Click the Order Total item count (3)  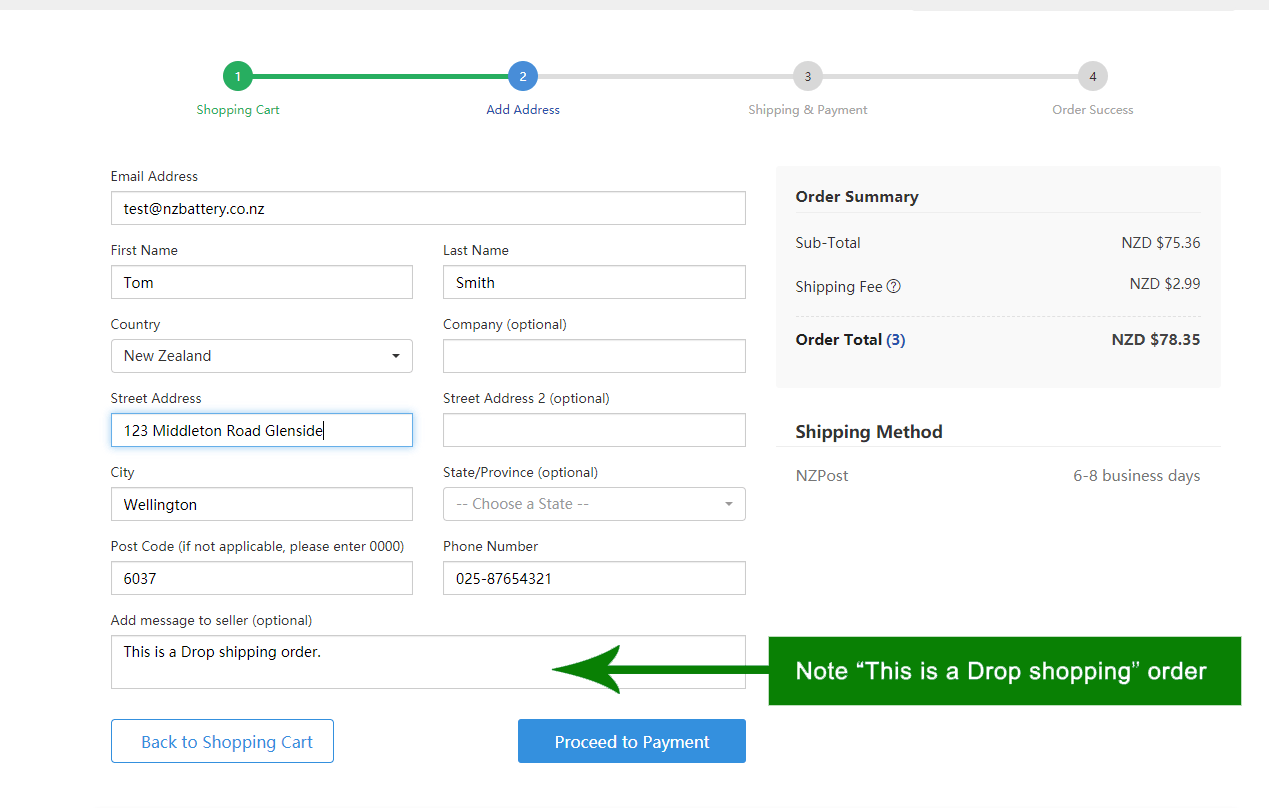(x=896, y=340)
